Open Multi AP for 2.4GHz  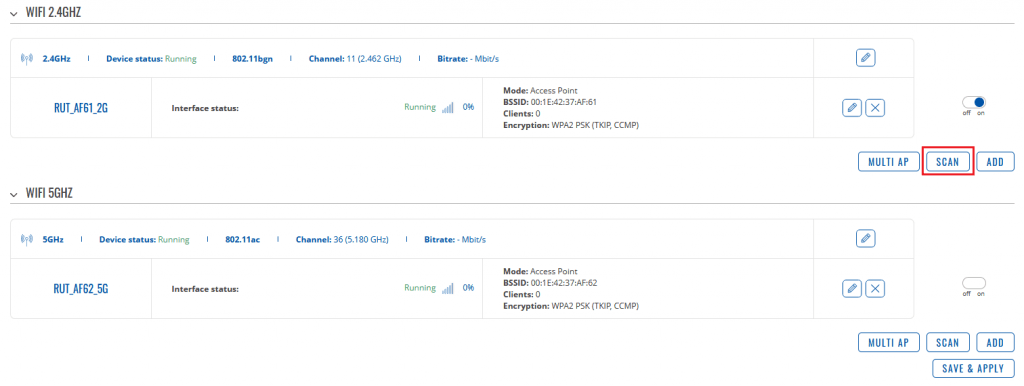pyautogui.click(x=889, y=162)
